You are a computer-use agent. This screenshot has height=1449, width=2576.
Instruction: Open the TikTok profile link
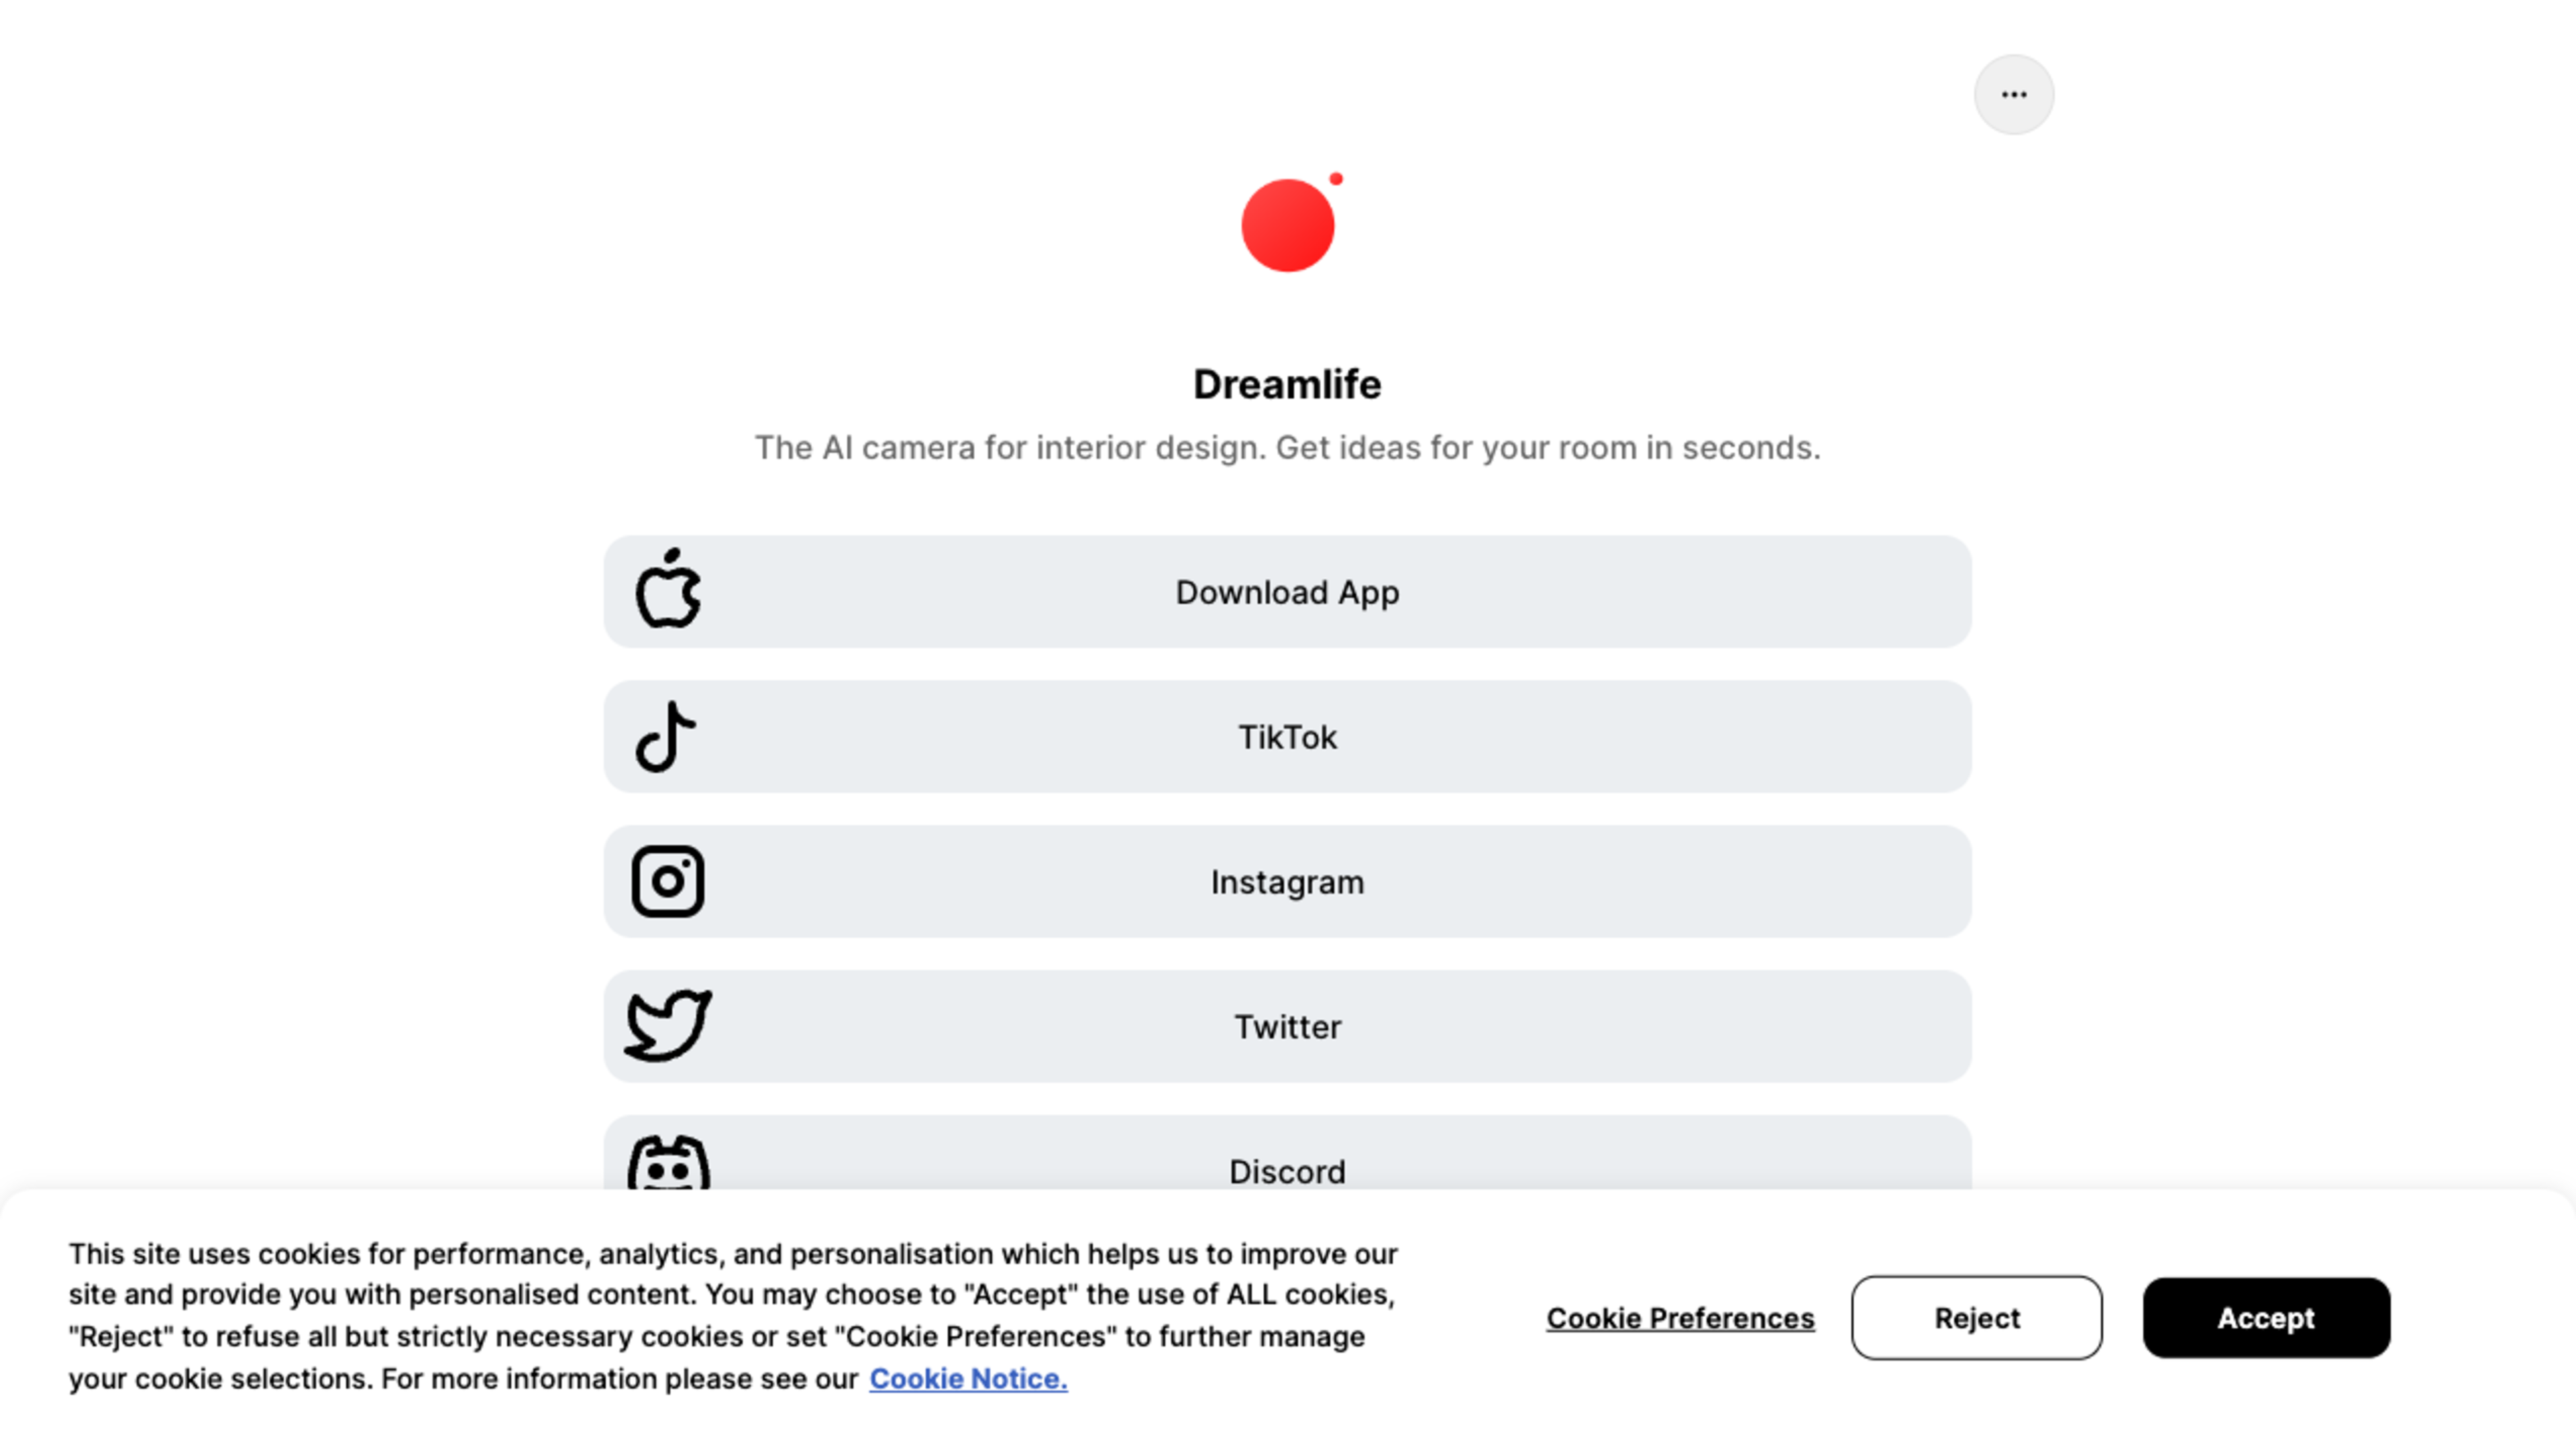pos(1287,737)
